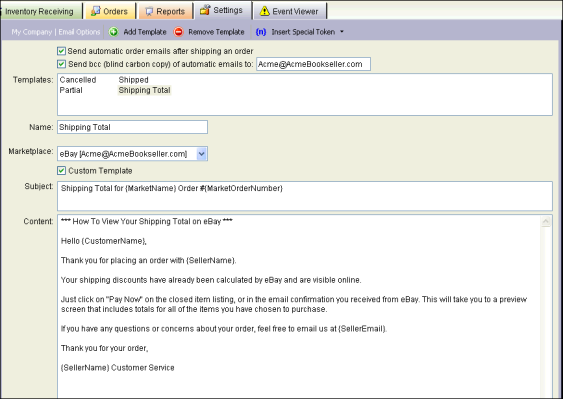
Task: Click the Insert Special Token label
Action: click(303, 32)
